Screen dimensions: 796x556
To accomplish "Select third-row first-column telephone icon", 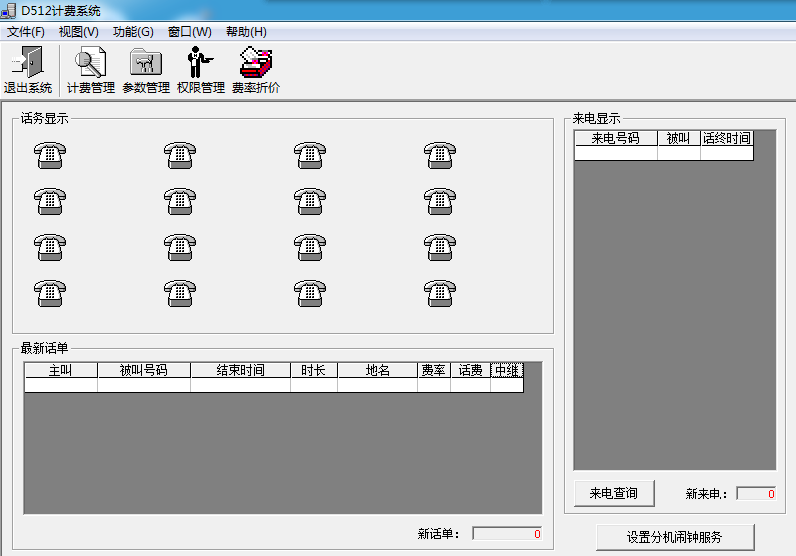I will tap(50, 247).
